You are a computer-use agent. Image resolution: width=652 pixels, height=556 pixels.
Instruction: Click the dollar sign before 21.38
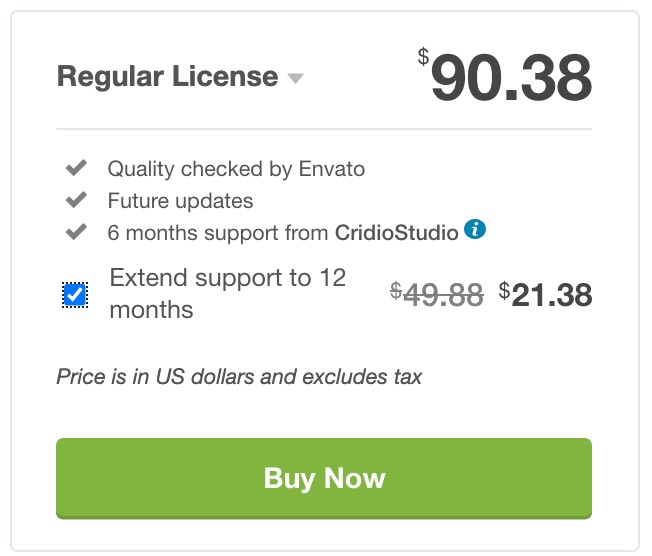pyautogui.click(x=504, y=291)
